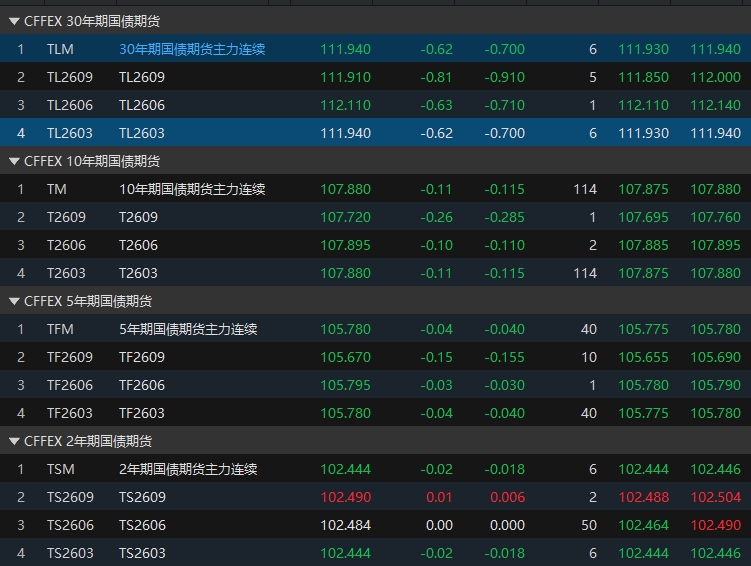Screen dimensions: 751x566
Task: Collapse the CFFEX 30年期国债期货 group
Action: [14, 21]
